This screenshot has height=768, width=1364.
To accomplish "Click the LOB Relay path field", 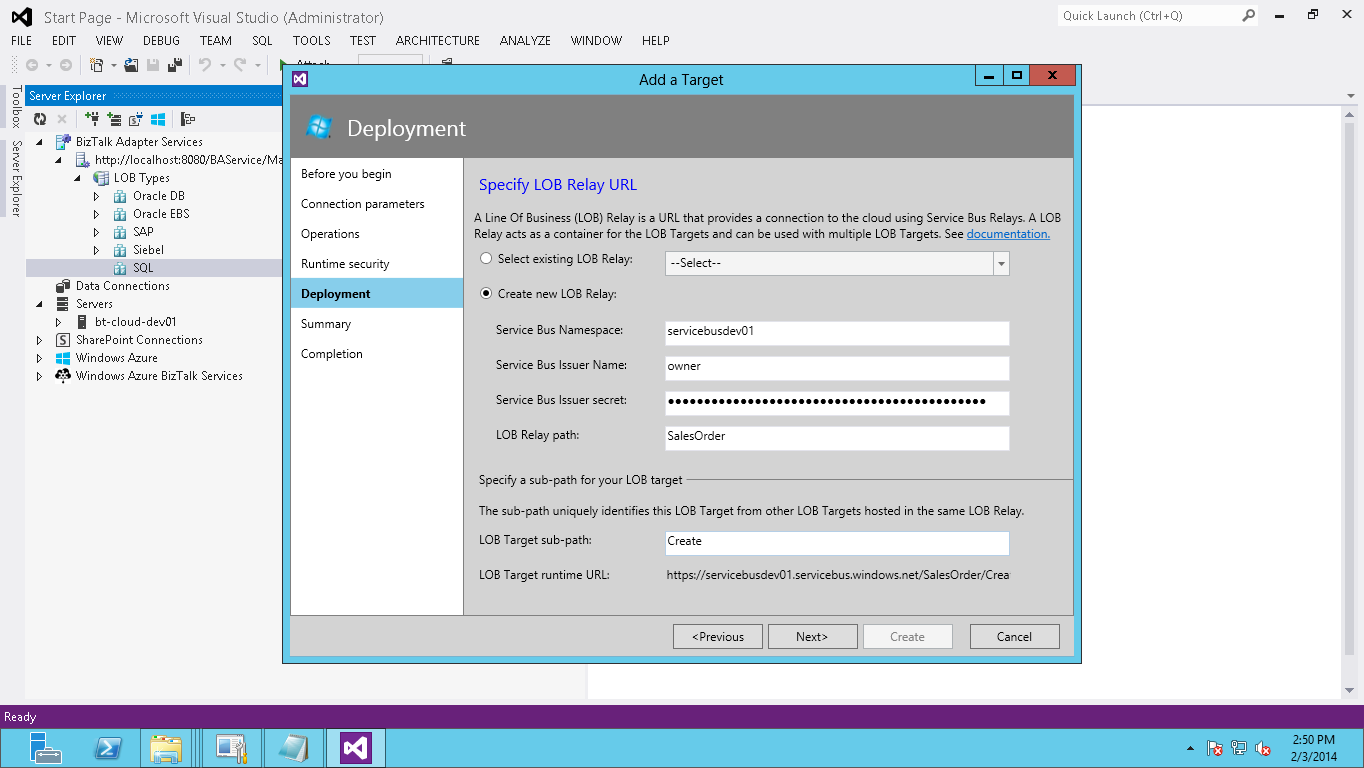I will 837,437.
